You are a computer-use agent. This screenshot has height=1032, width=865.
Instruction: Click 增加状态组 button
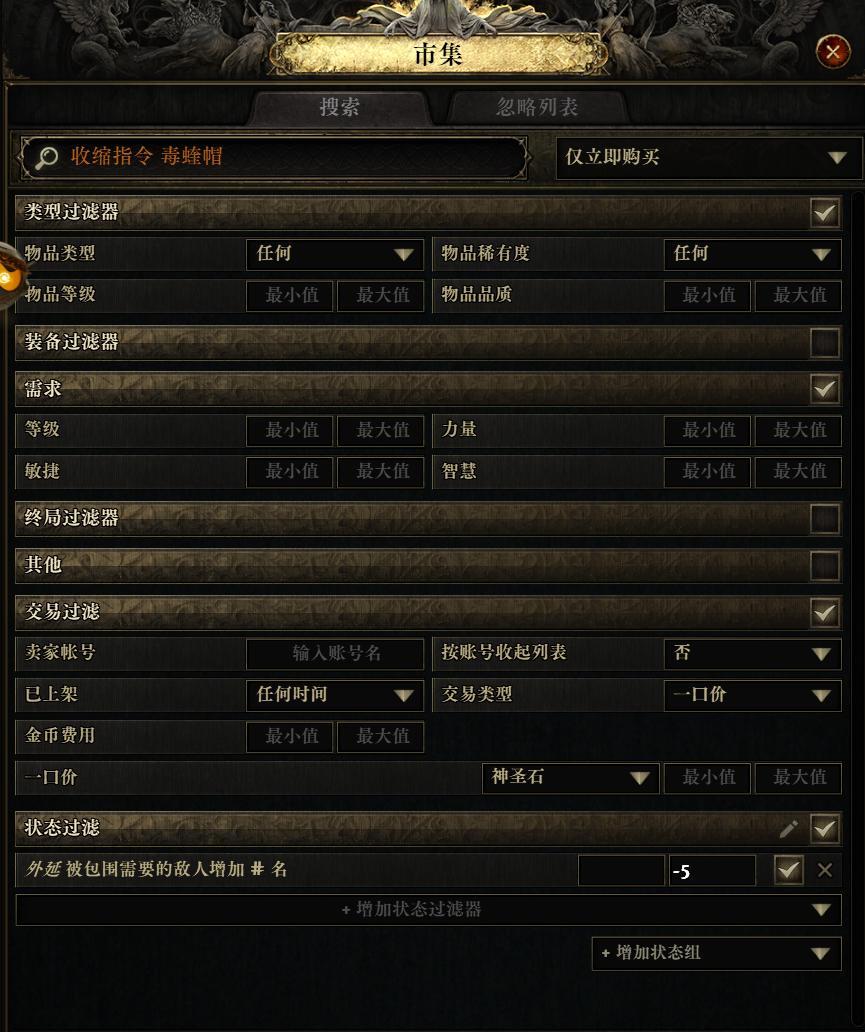point(716,953)
